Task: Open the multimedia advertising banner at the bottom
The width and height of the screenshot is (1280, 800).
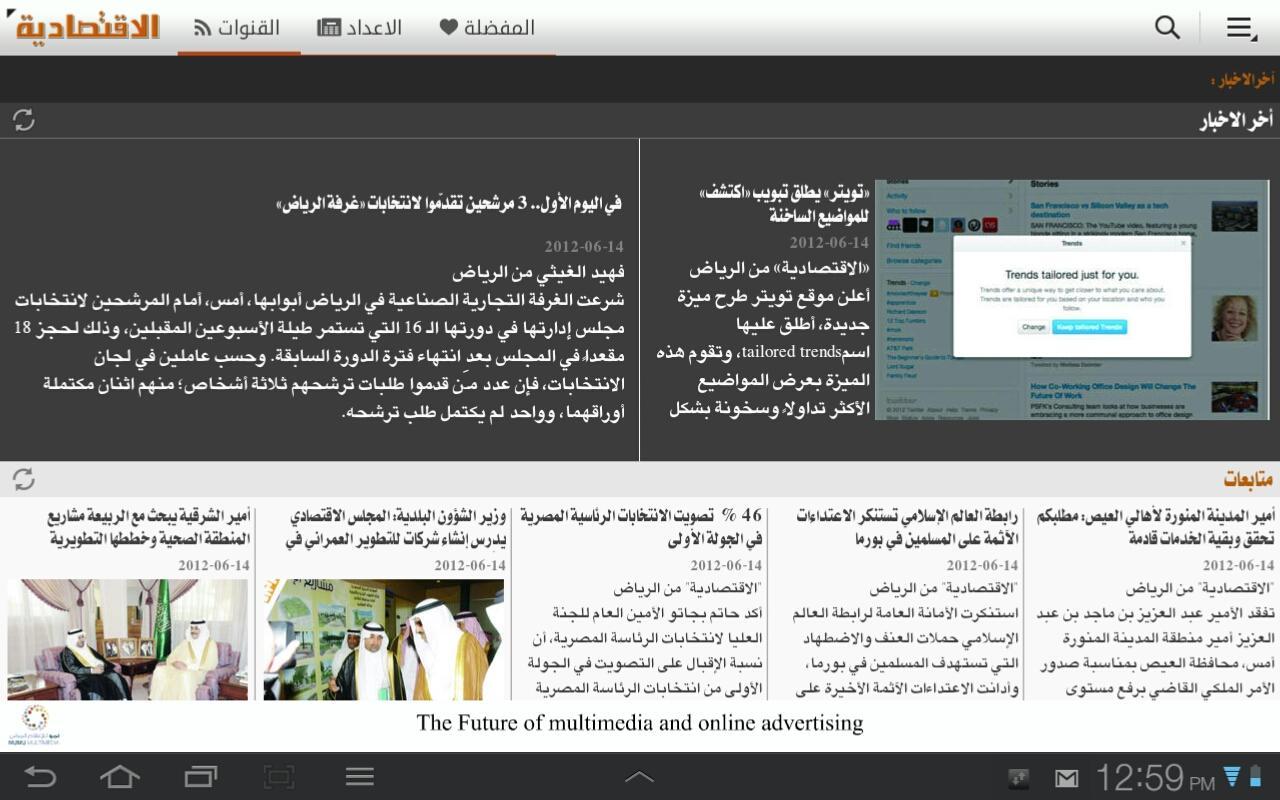Action: [640, 722]
